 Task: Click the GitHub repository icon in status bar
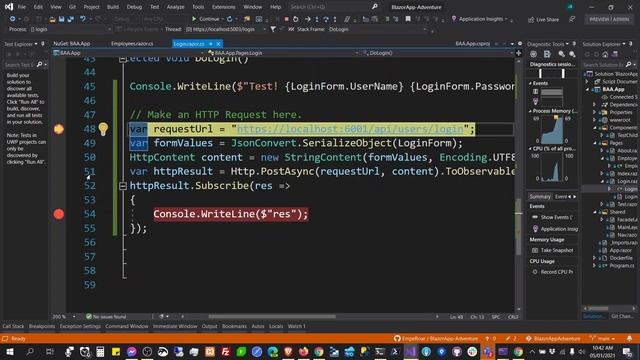tap(397, 338)
